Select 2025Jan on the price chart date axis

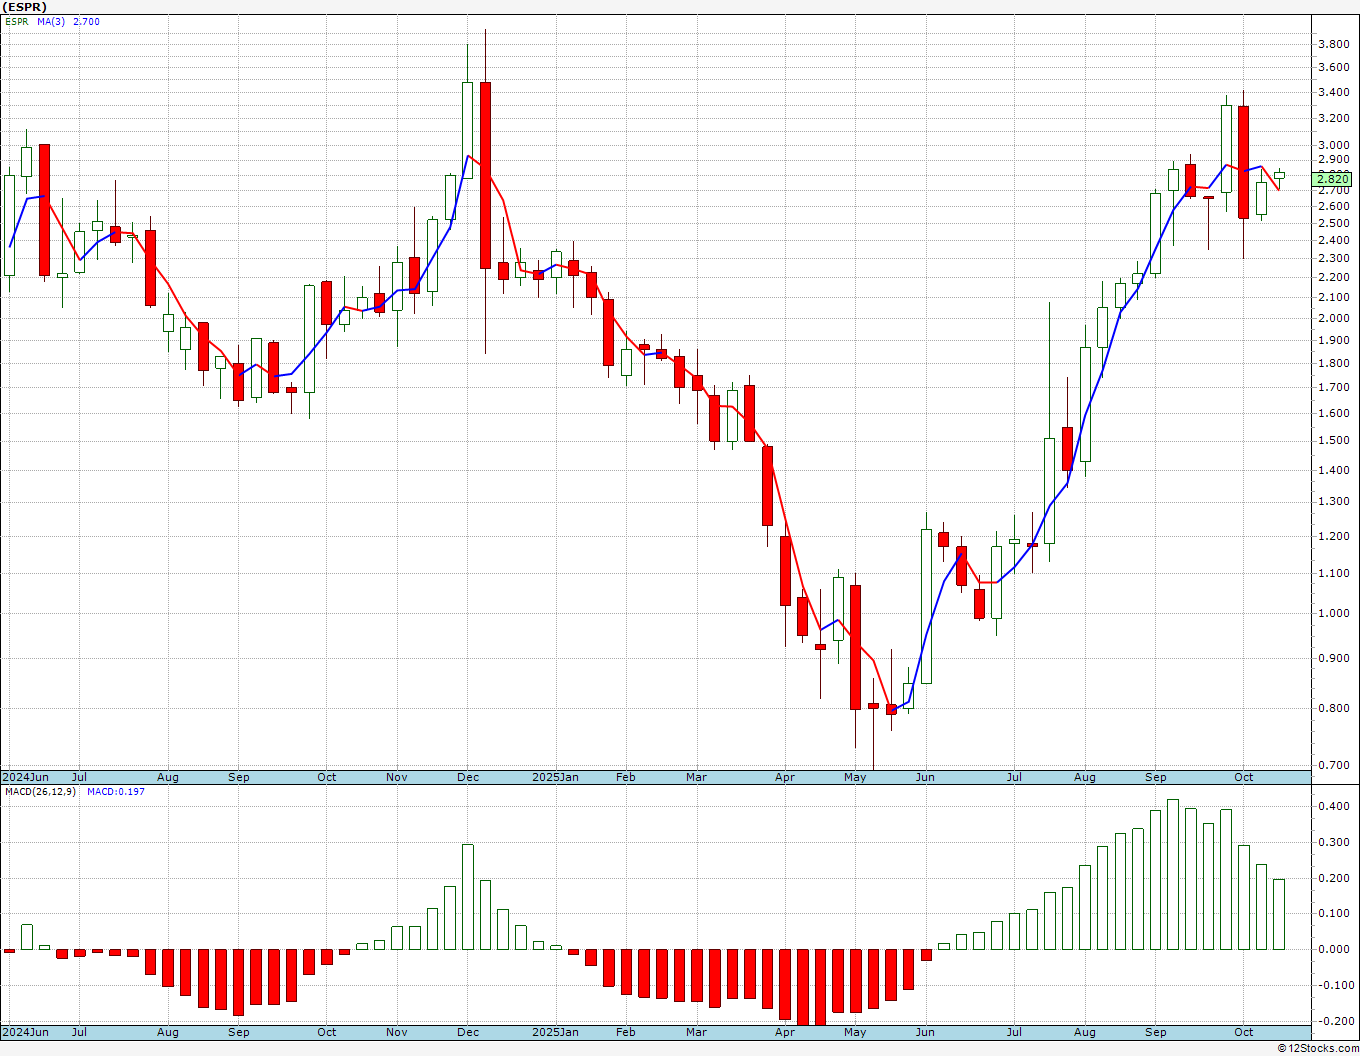tap(555, 777)
